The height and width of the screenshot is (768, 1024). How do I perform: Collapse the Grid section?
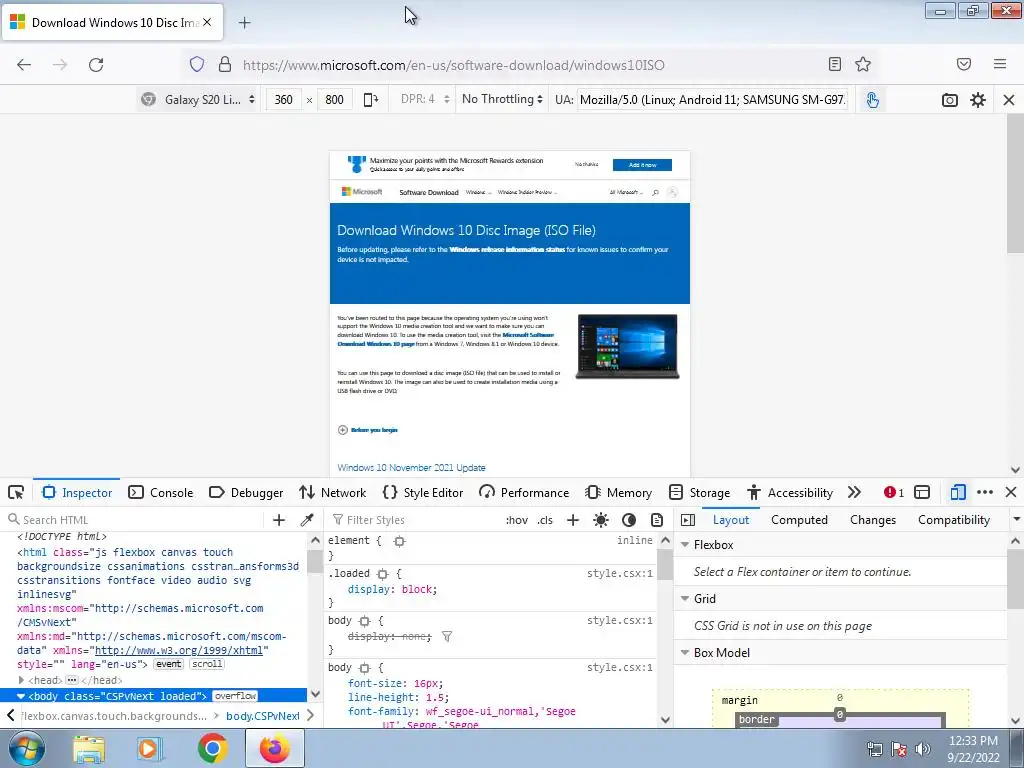point(685,598)
